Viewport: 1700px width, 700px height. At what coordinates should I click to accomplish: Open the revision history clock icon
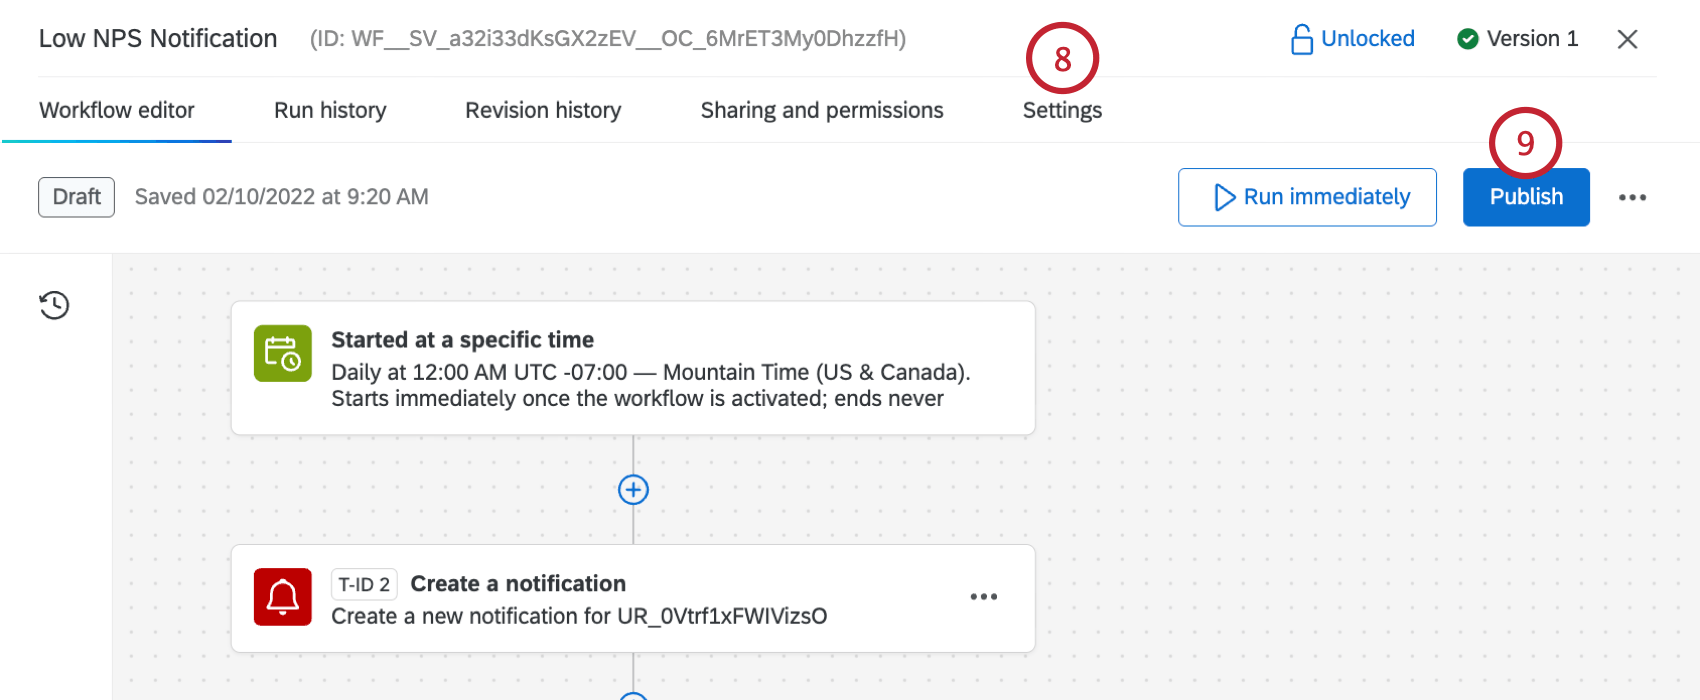(54, 305)
